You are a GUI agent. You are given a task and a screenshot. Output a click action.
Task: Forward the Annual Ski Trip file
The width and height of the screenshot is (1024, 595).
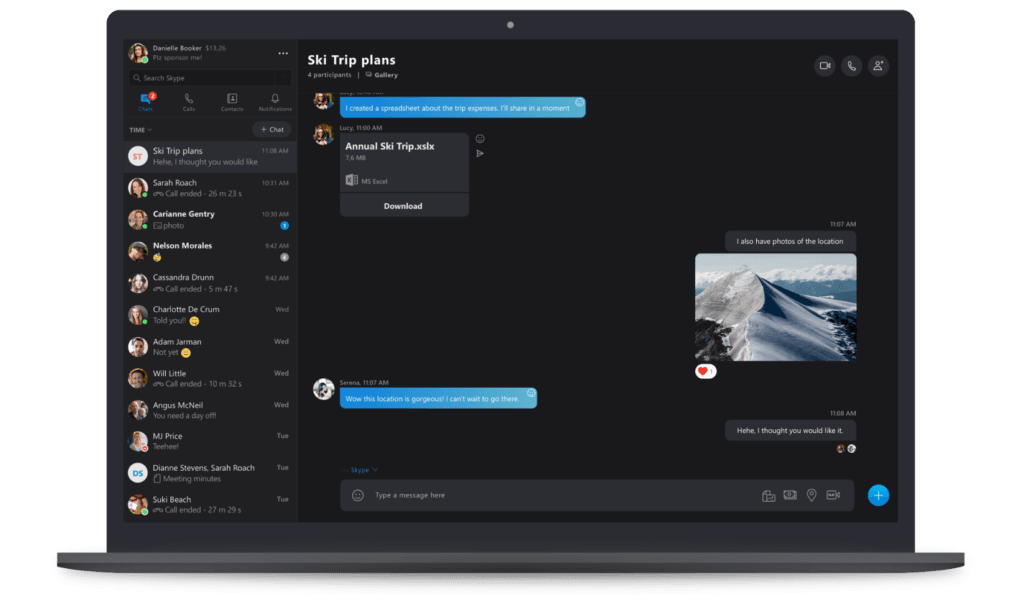point(480,153)
